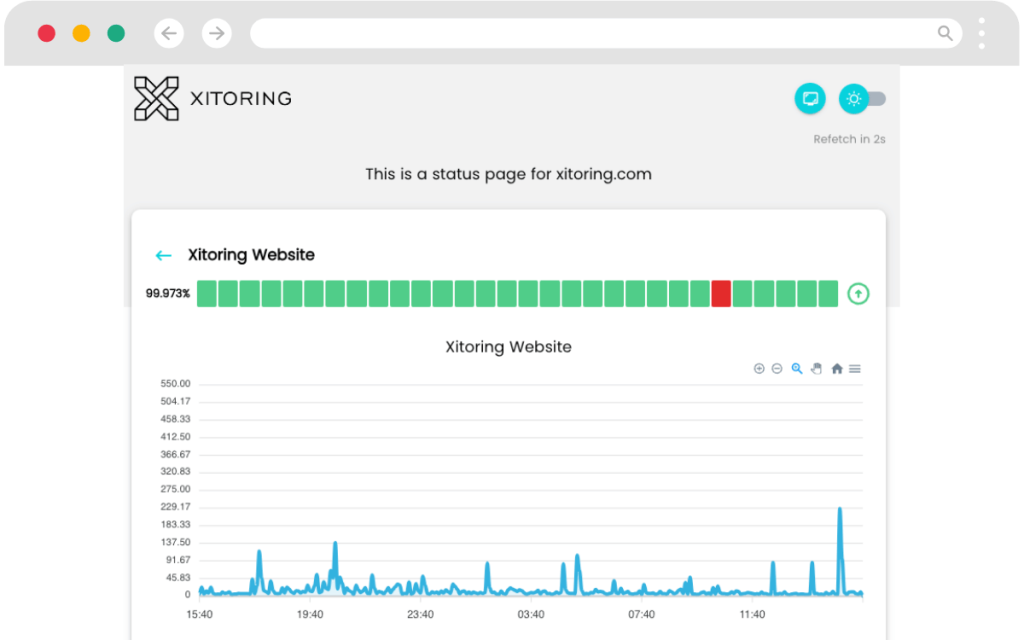Select the zoom-out tool on the chart toolbar

tap(777, 368)
